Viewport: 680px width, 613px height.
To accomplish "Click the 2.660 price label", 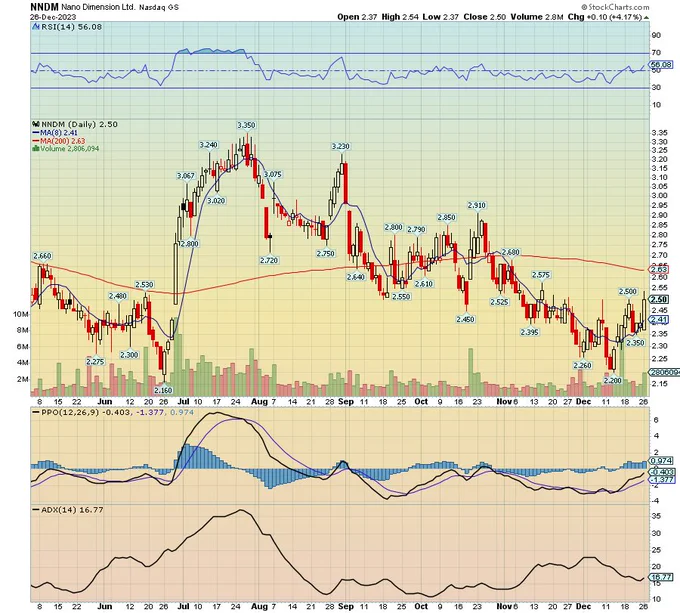I will 42,256.
